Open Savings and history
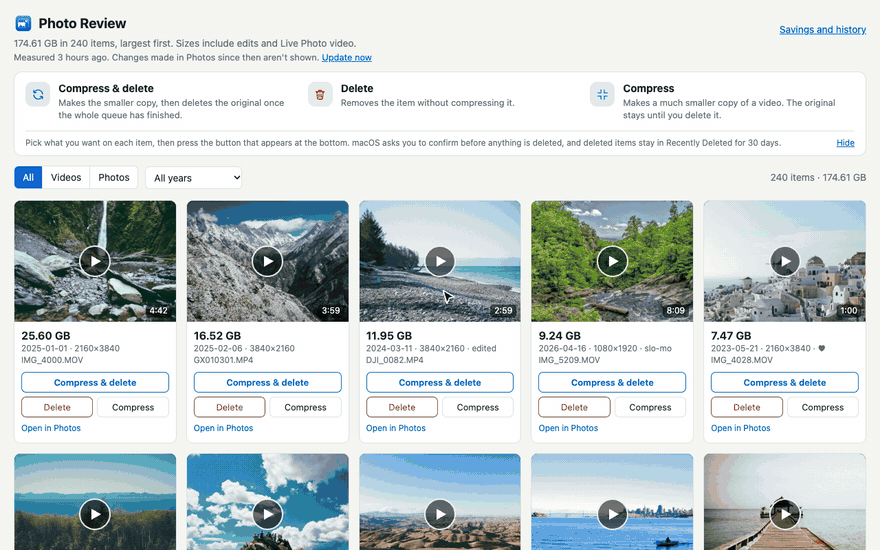 pos(822,30)
